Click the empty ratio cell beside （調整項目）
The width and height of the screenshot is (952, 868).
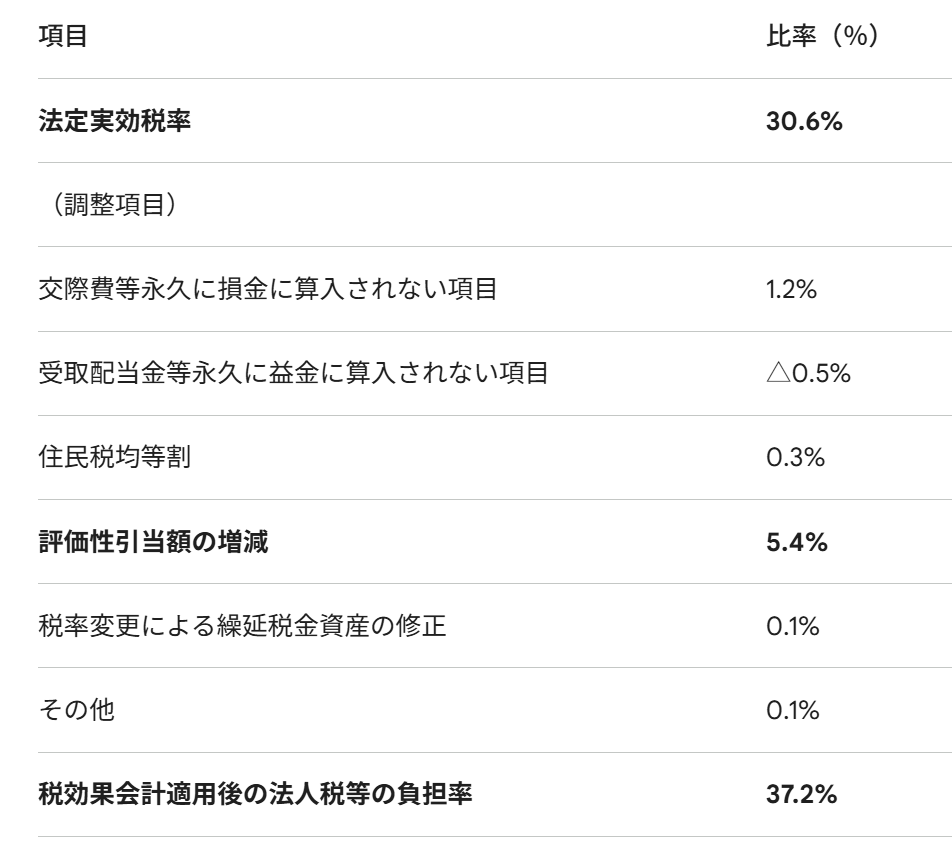820,206
